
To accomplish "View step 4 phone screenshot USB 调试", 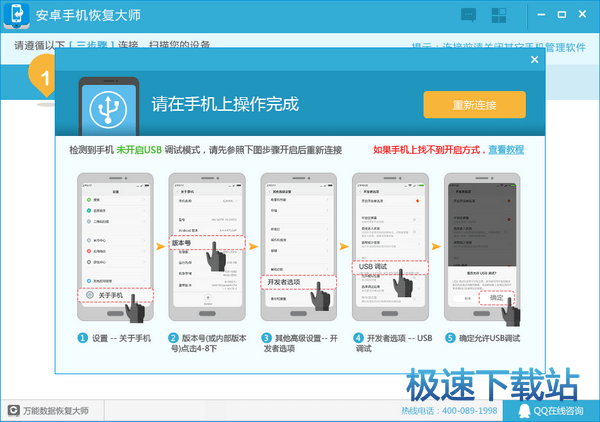I will click(x=390, y=247).
